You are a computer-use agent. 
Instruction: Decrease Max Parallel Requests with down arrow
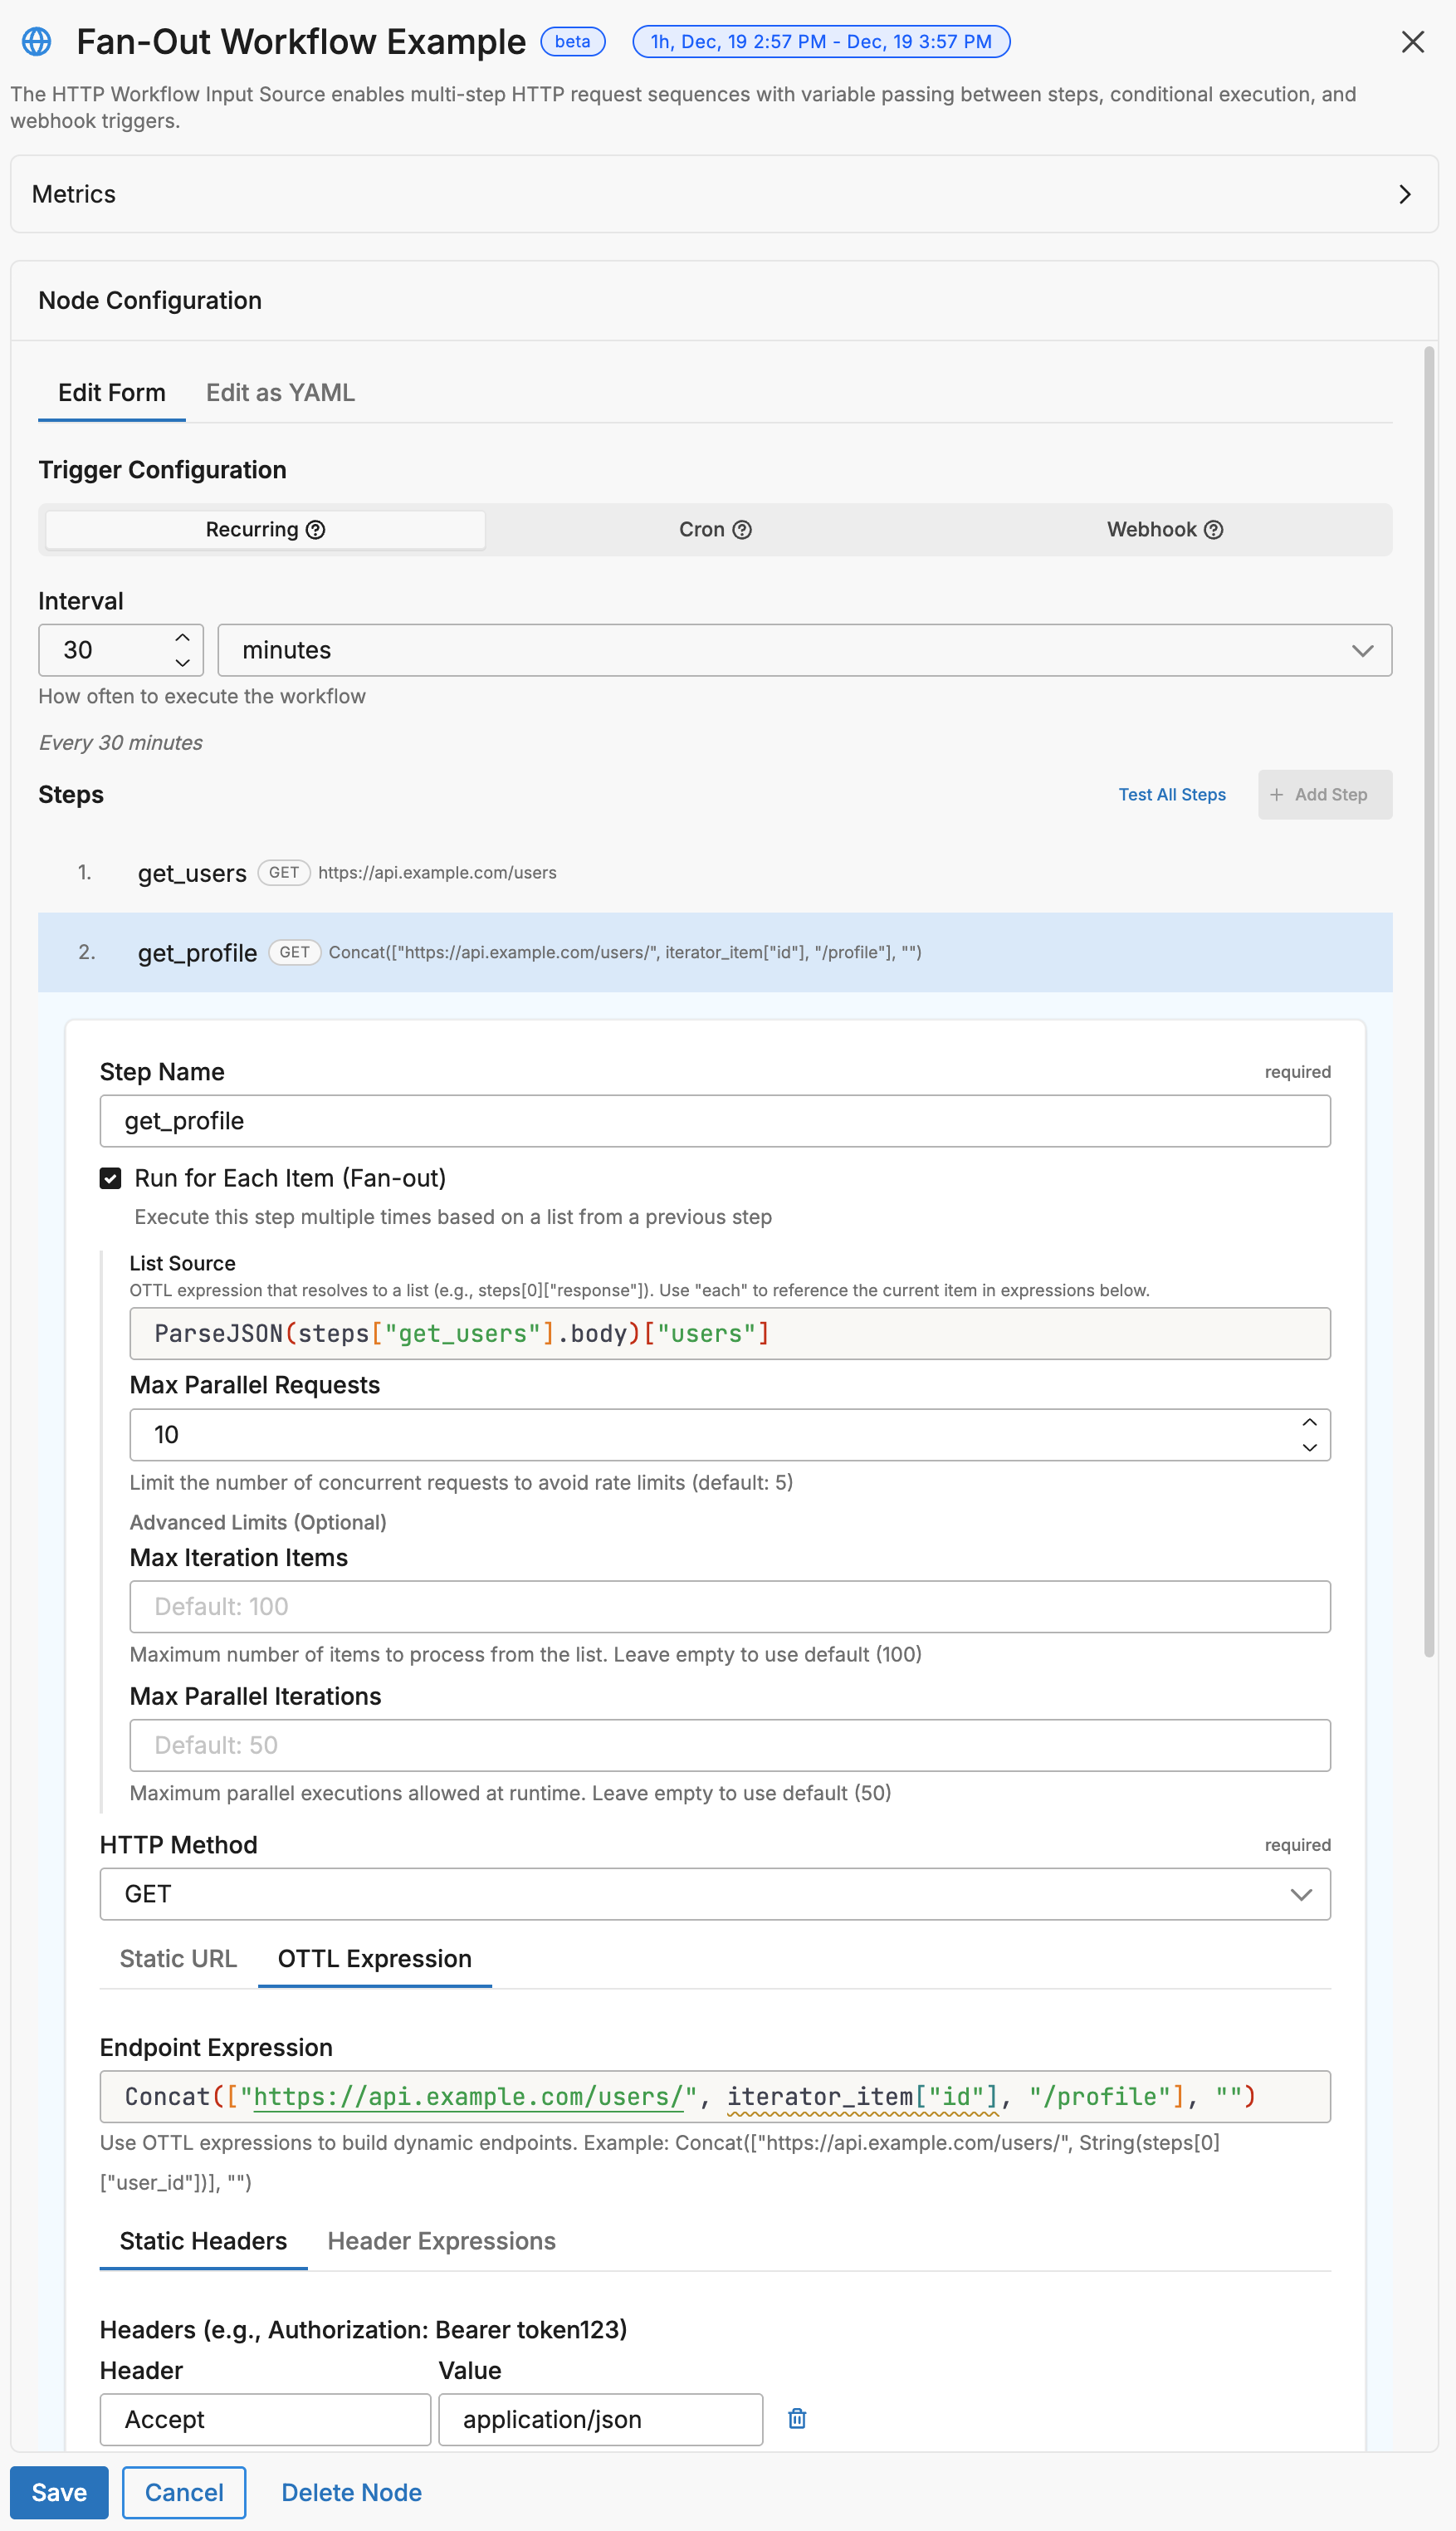coord(1308,1446)
